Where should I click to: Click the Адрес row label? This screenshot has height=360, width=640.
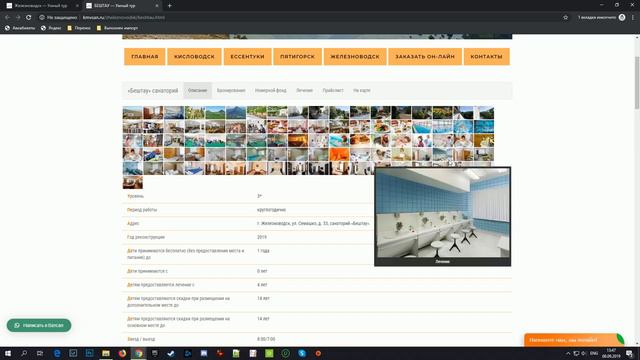click(133, 224)
